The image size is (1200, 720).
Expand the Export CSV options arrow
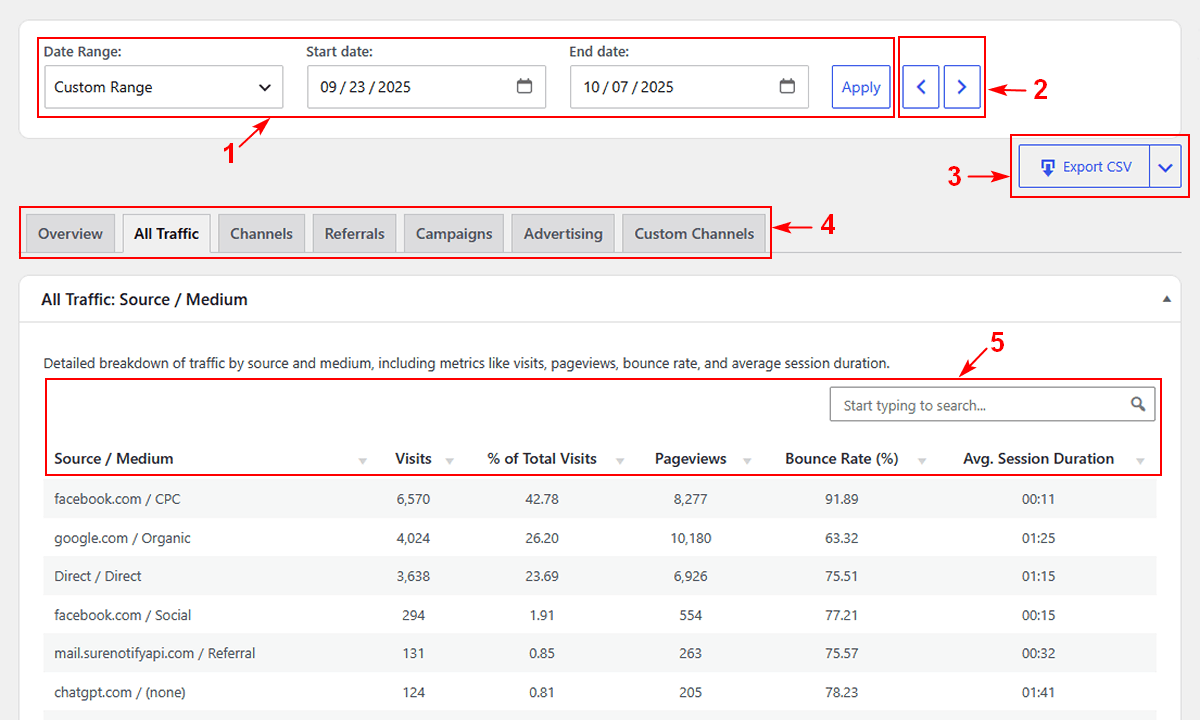tap(1166, 167)
